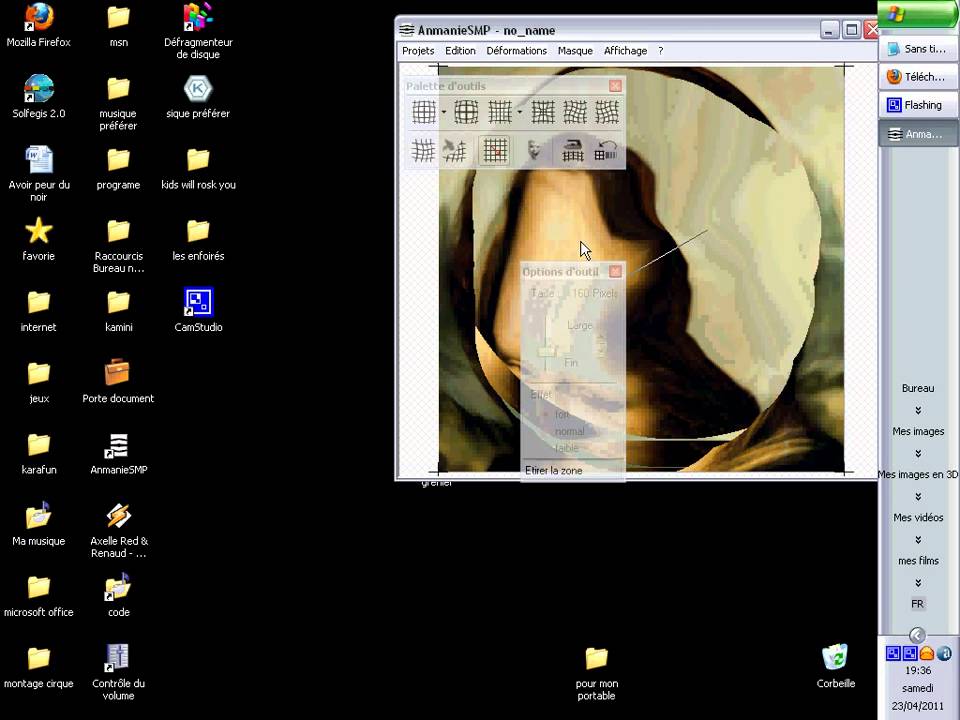
Task: Click the undo grid deformation tool
Action: pyautogui.click(x=606, y=151)
